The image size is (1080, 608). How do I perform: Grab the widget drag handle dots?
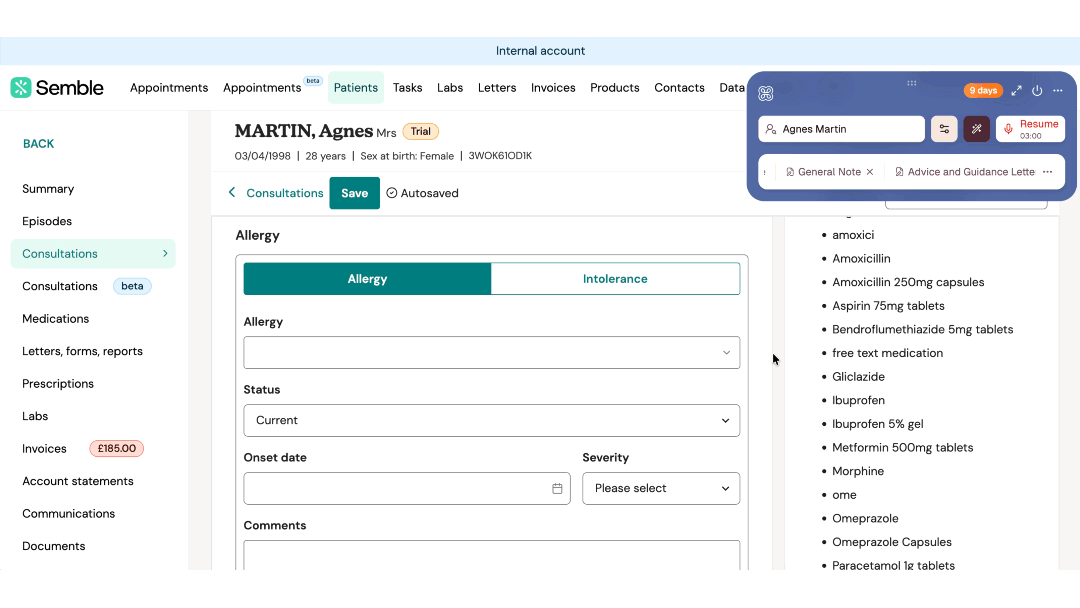(x=912, y=83)
